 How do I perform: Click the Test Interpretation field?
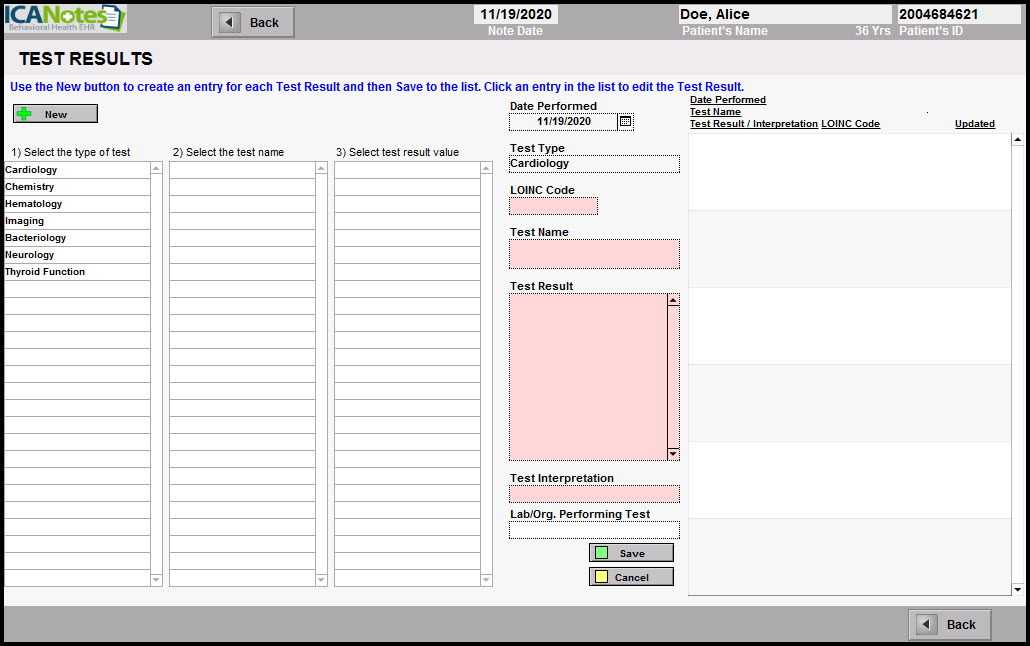[x=594, y=494]
